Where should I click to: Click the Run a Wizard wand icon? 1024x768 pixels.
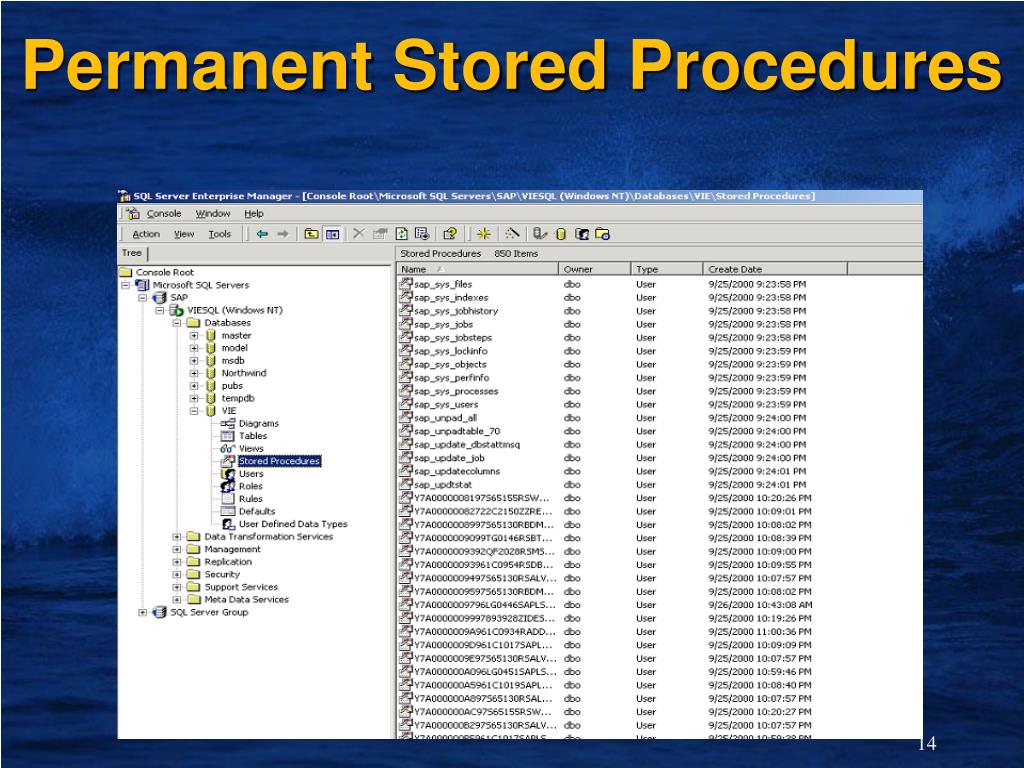(512, 233)
